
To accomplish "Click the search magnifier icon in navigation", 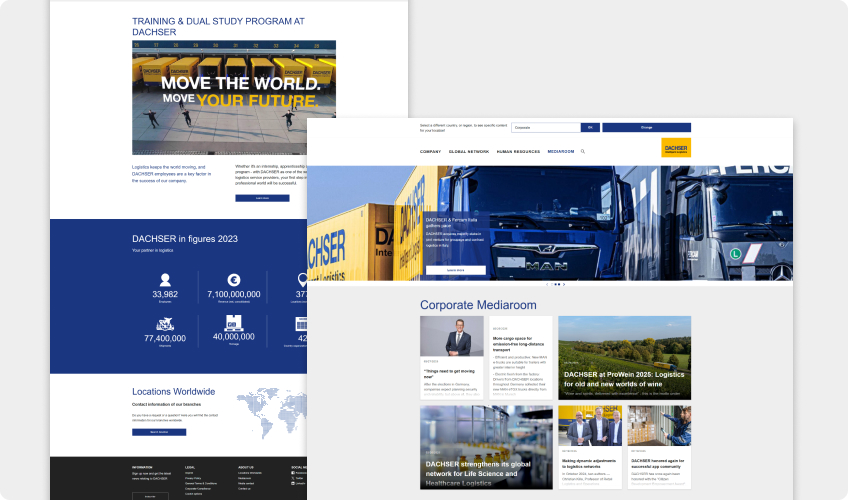I will pyautogui.click(x=583, y=151).
